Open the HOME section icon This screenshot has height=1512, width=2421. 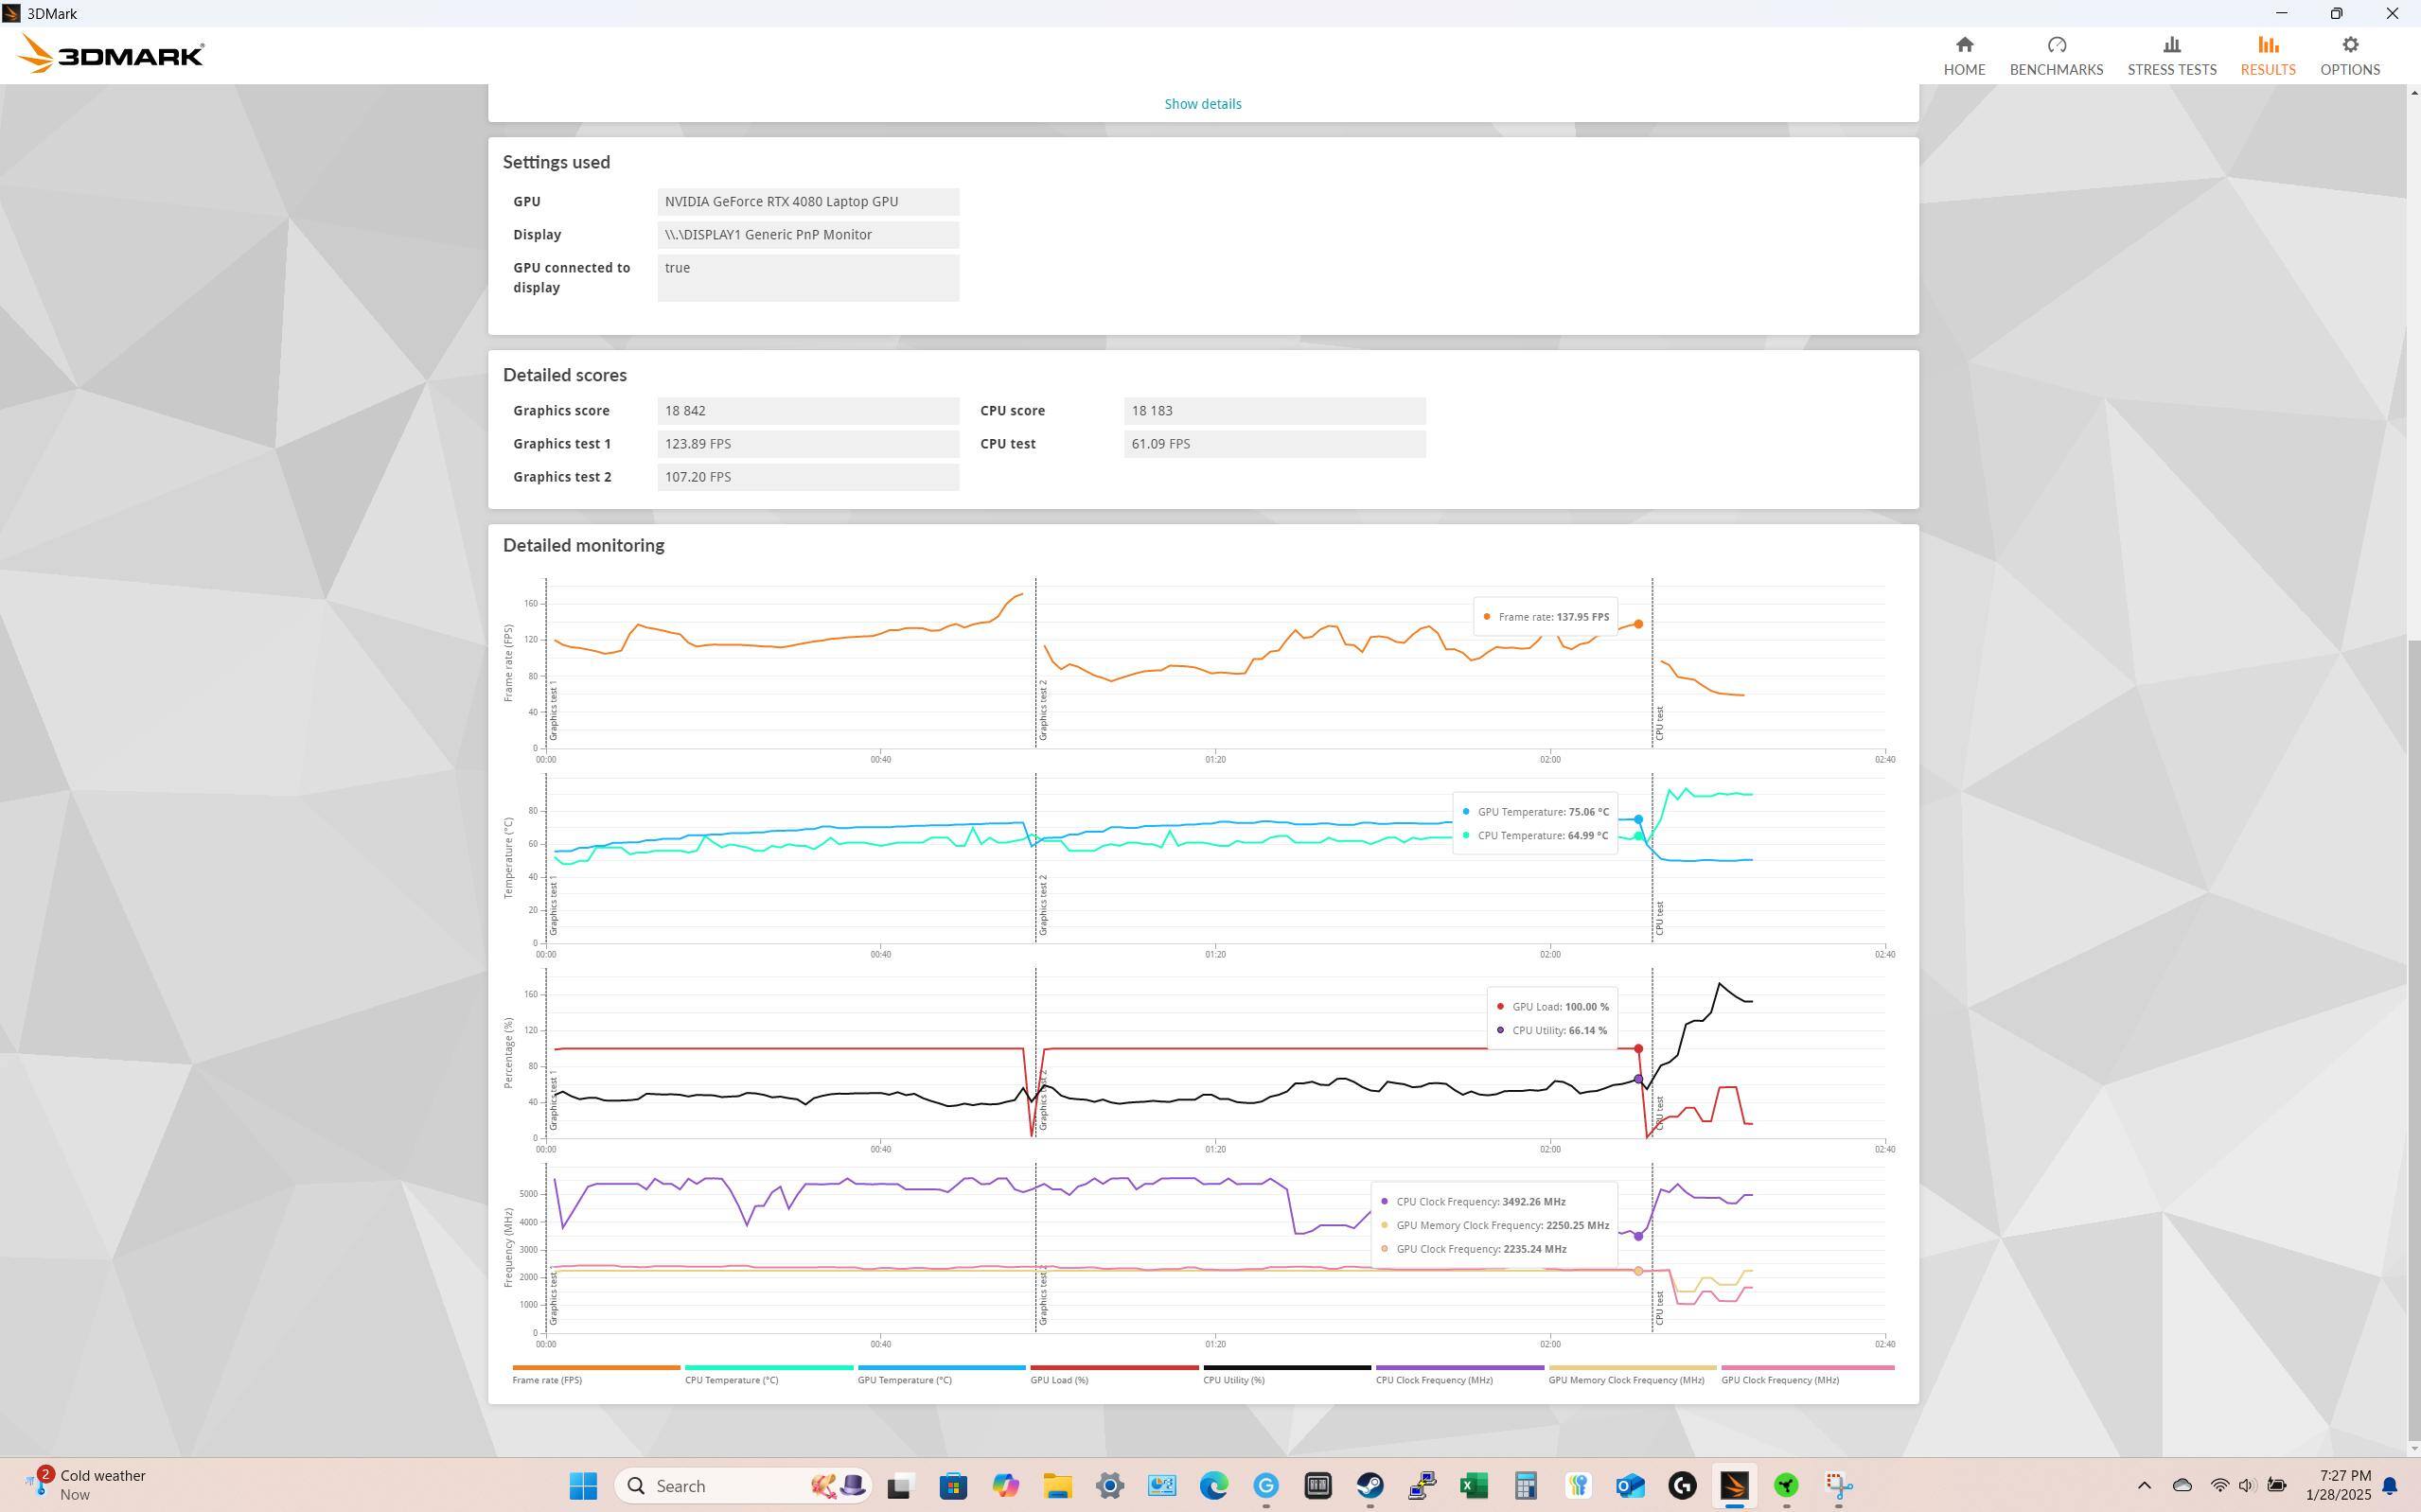click(x=1963, y=45)
